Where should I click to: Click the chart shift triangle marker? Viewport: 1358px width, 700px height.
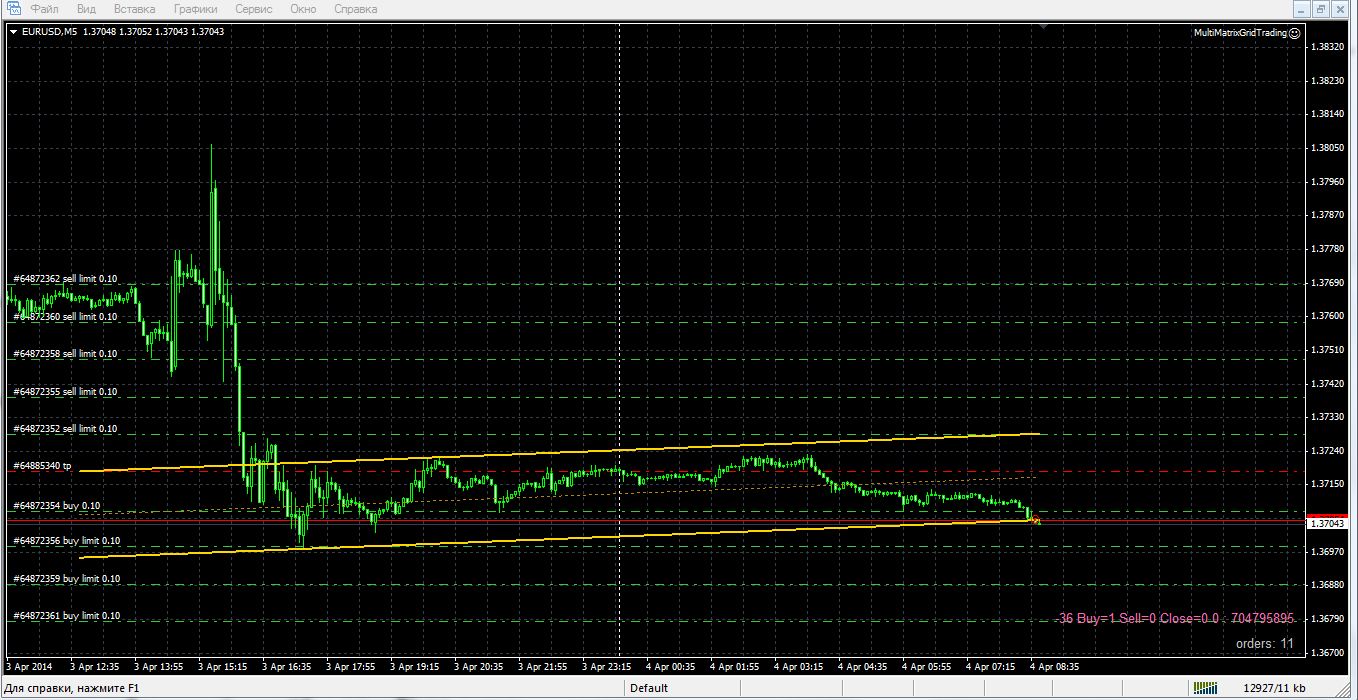point(1044,29)
